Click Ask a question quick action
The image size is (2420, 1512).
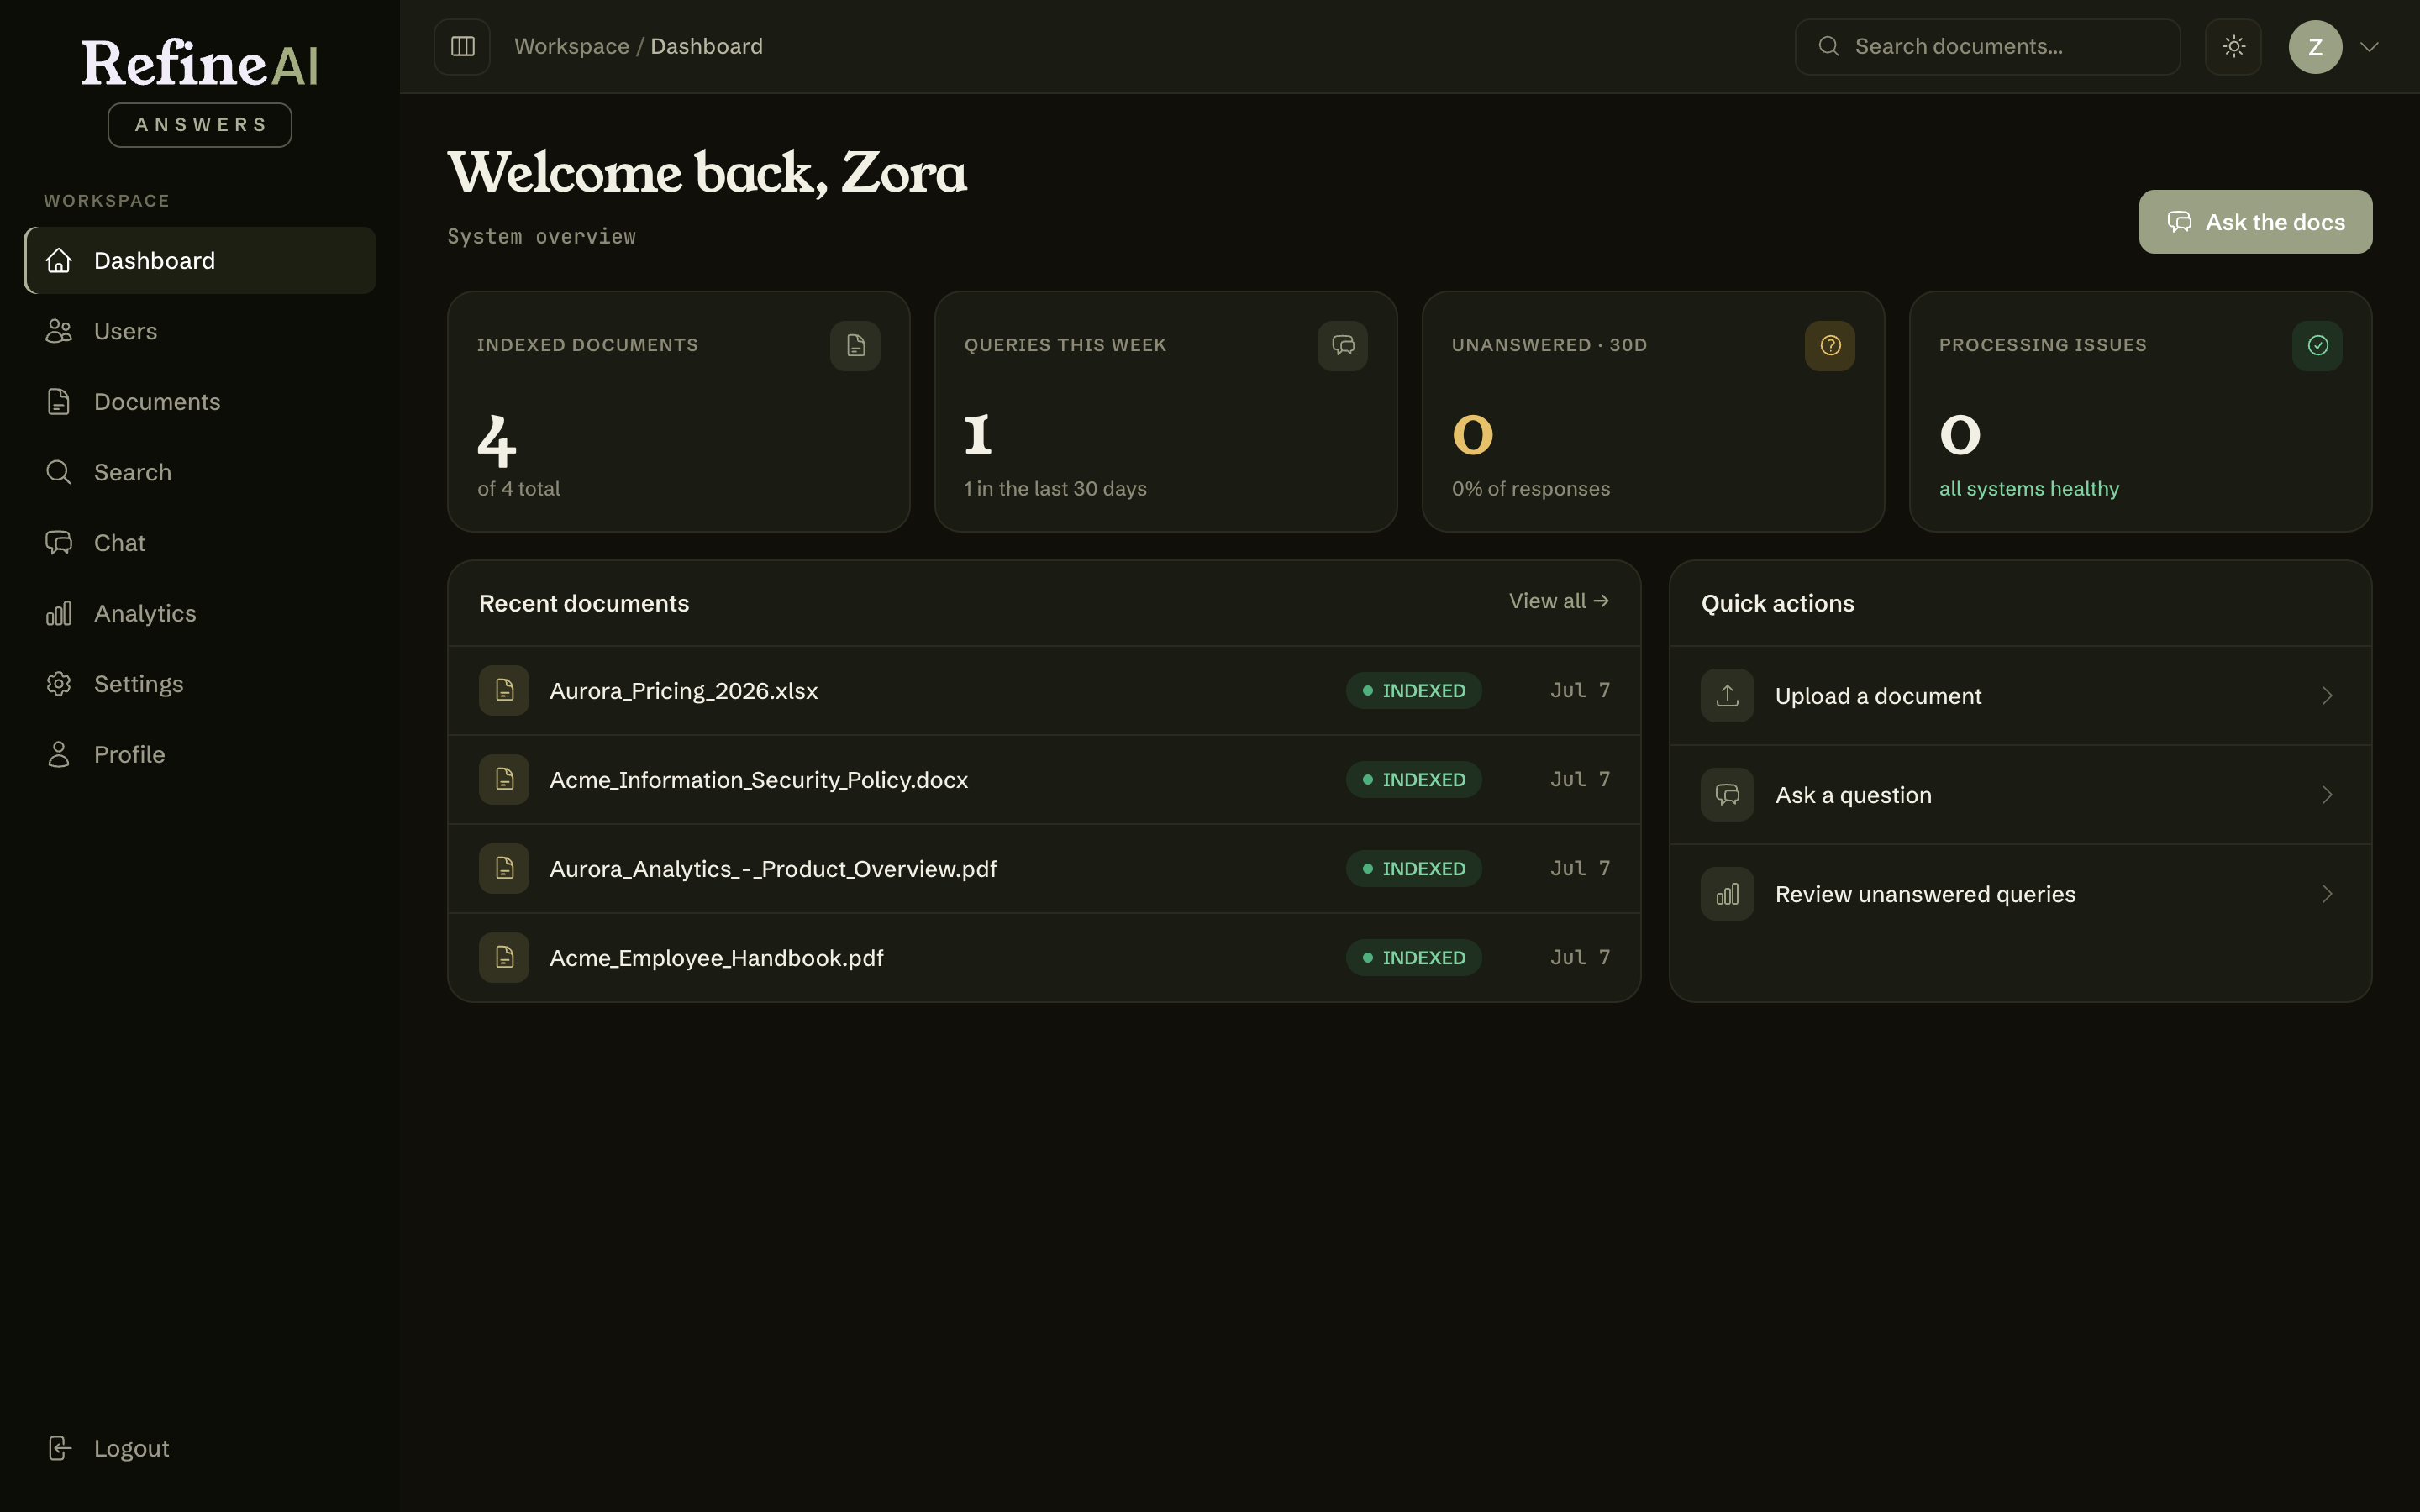pyautogui.click(x=2020, y=795)
